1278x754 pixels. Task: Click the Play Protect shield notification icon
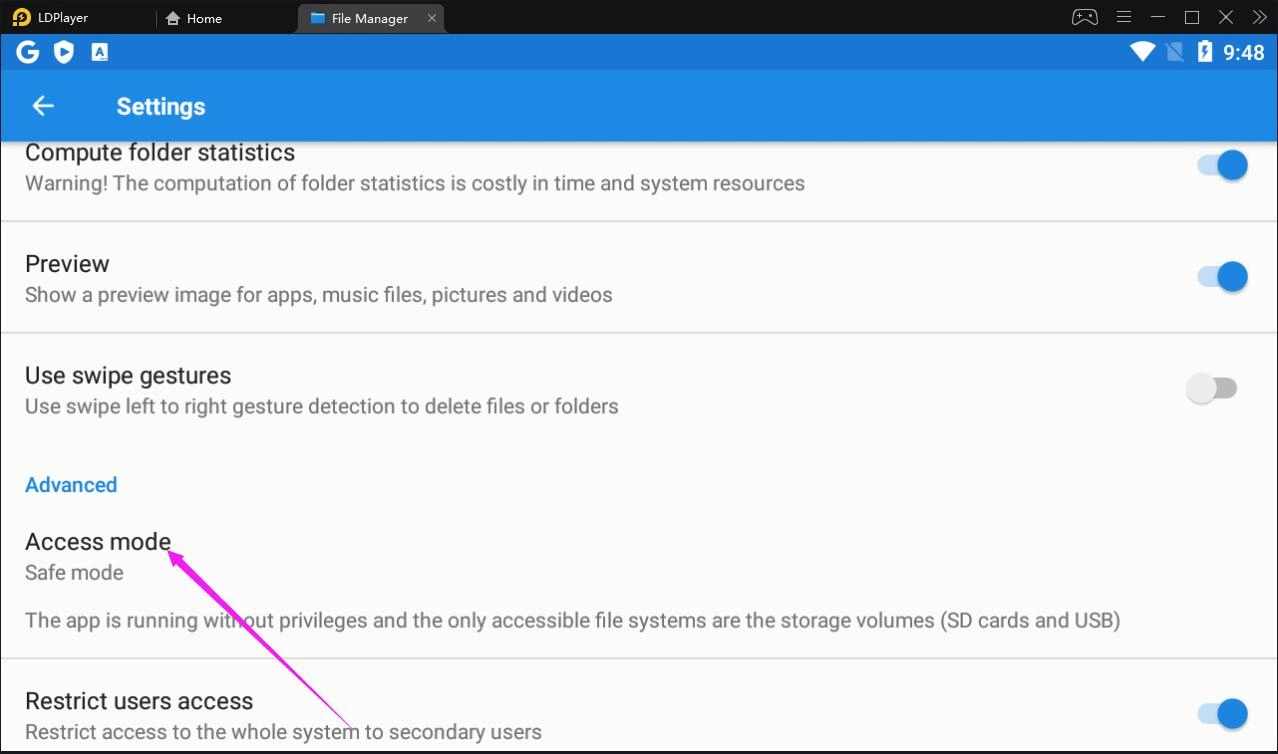[x=63, y=51]
